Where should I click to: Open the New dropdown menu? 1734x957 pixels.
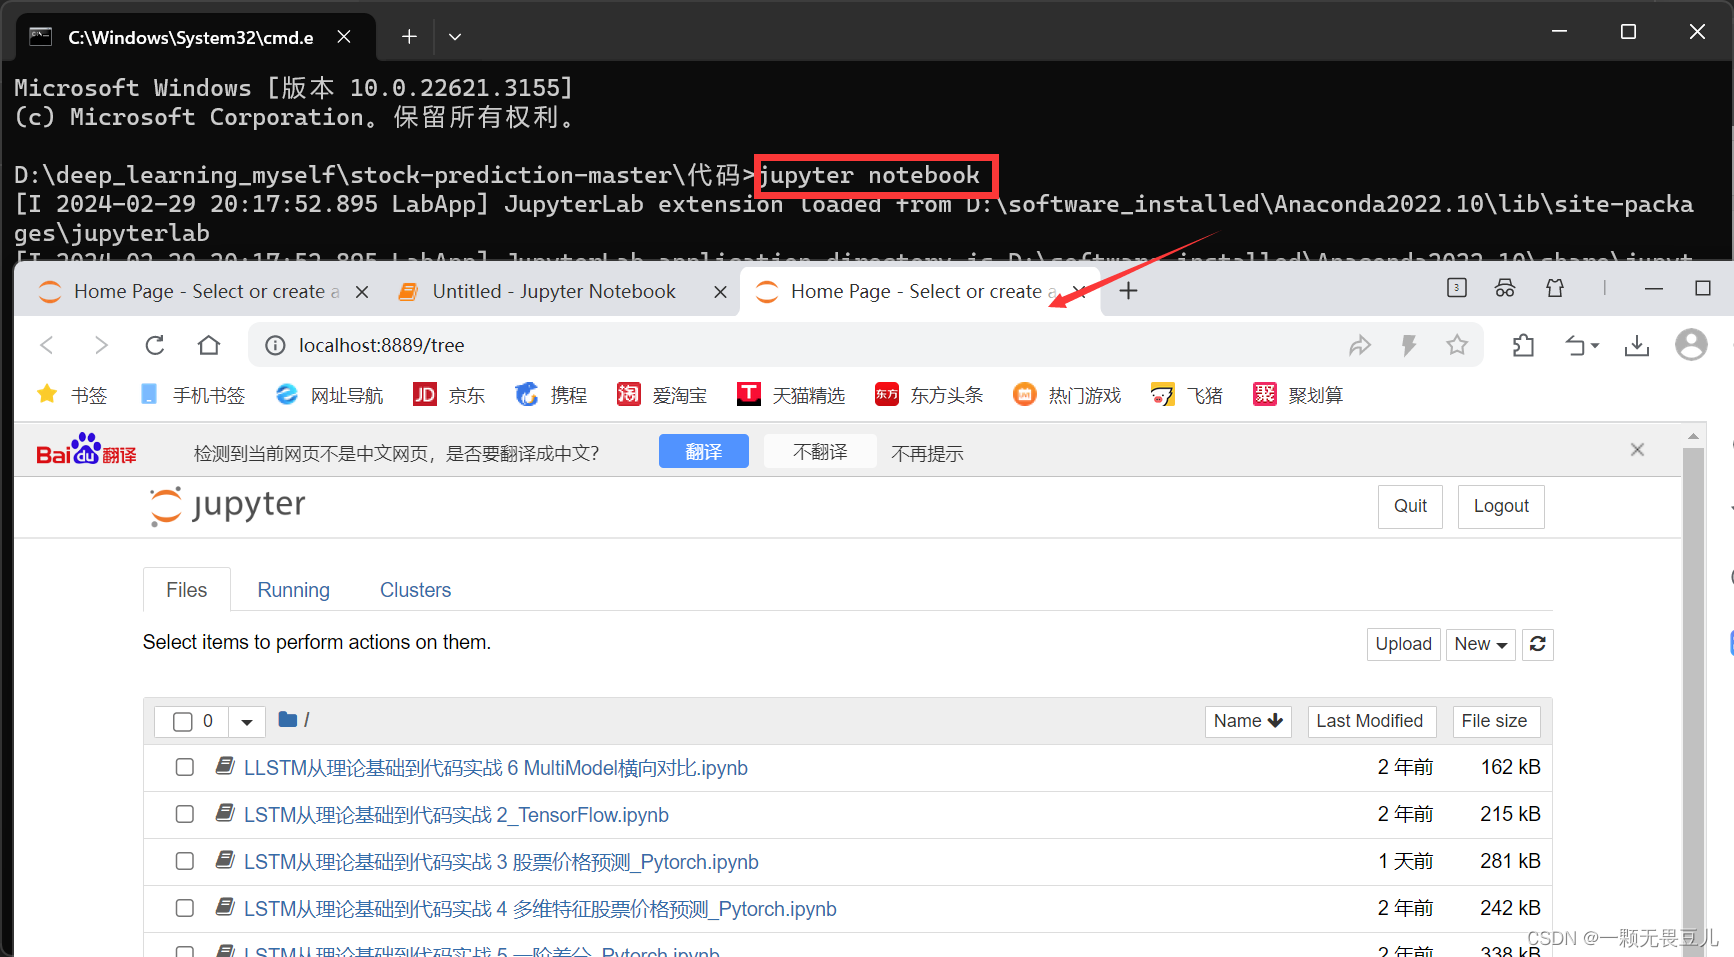click(1480, 644)
